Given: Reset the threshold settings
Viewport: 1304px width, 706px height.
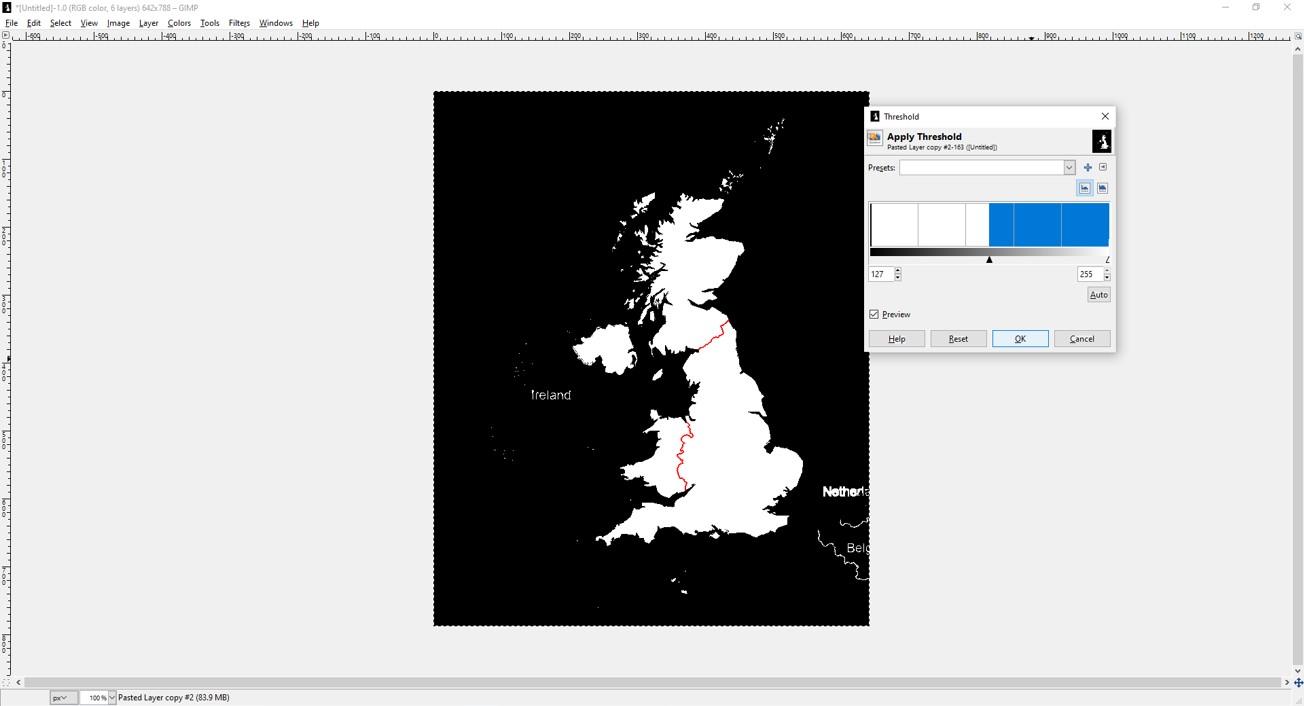Looking at the screenshot, I should tap(958, 339).
